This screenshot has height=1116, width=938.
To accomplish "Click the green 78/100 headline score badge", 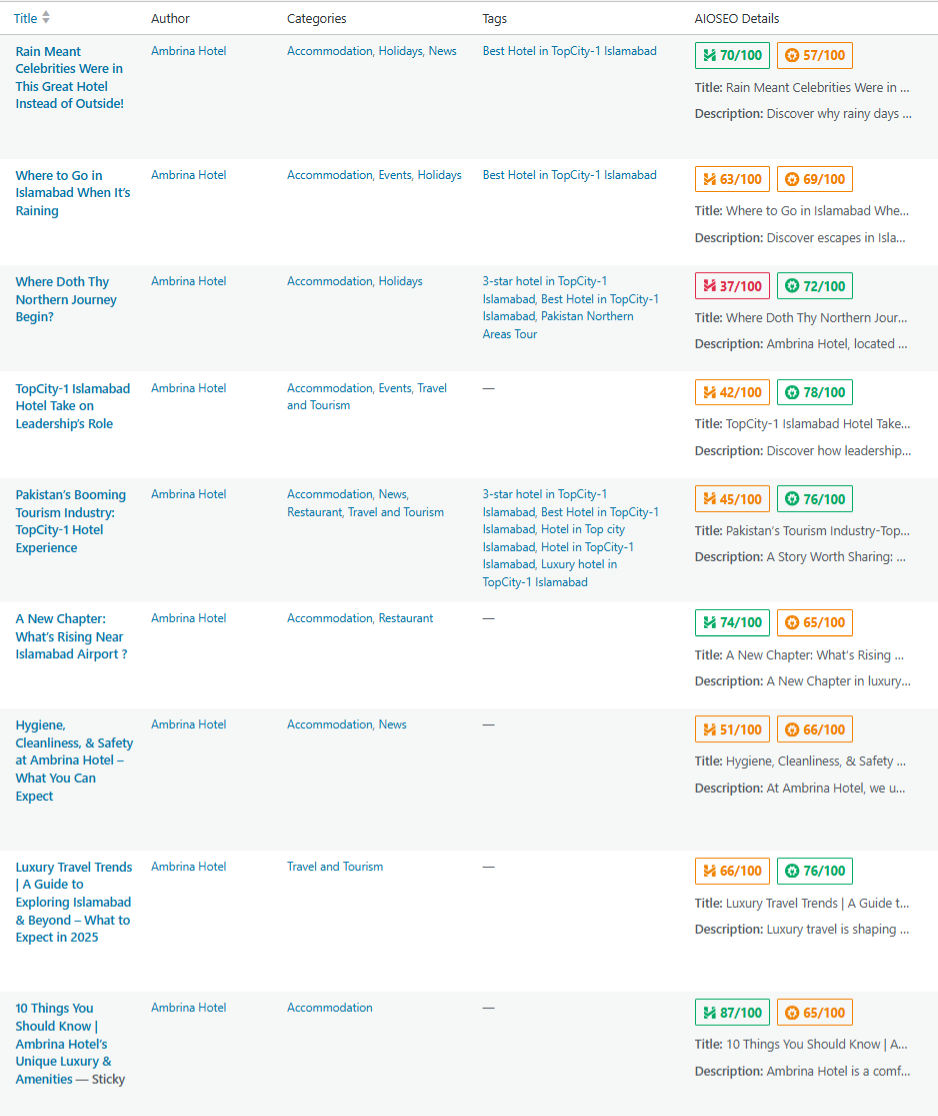I will pyautogui.click(x=814, y=393).
